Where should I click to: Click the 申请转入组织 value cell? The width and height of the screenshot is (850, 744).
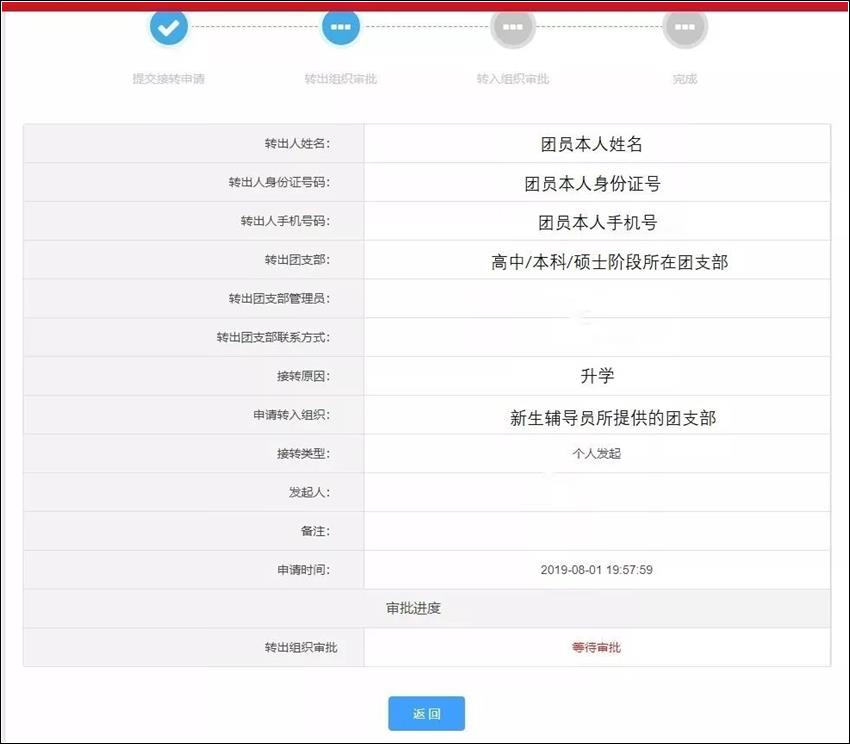[596, 418]
